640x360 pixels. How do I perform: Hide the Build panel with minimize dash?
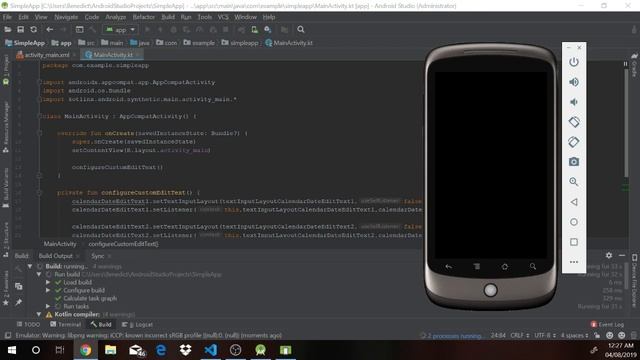click(622, 256)
